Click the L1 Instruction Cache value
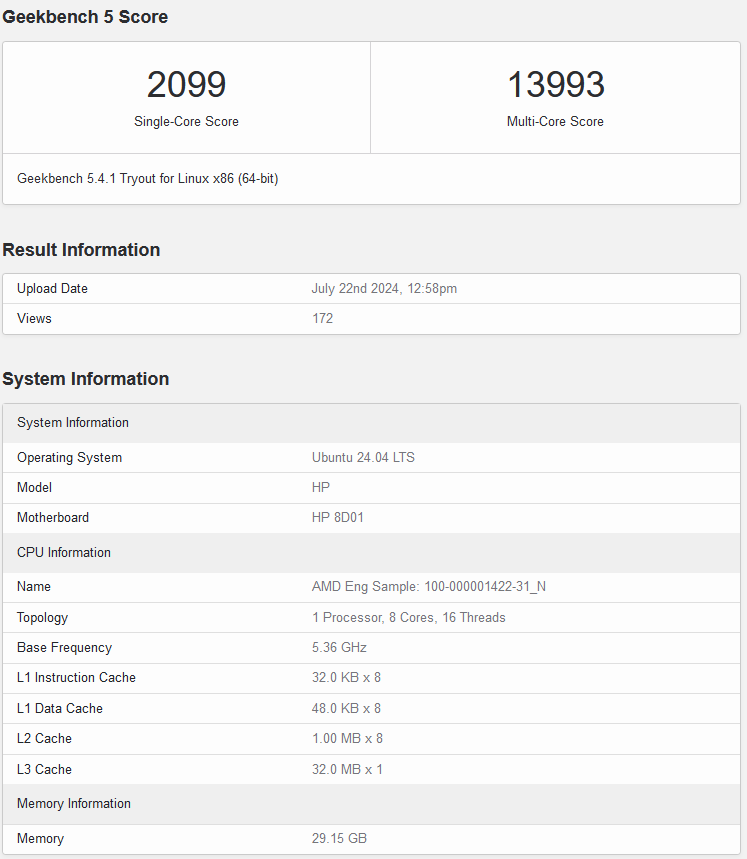747x859 pixels. tap(346, 678)
